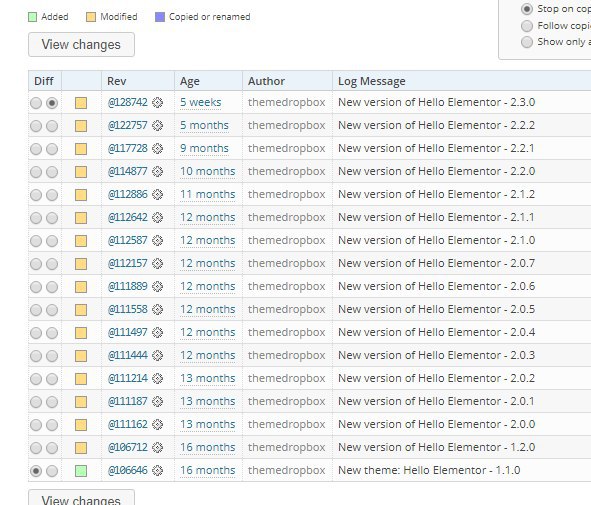Select the Follow copies radio option
Screen dimensions: 591x505
click(527, 26)
